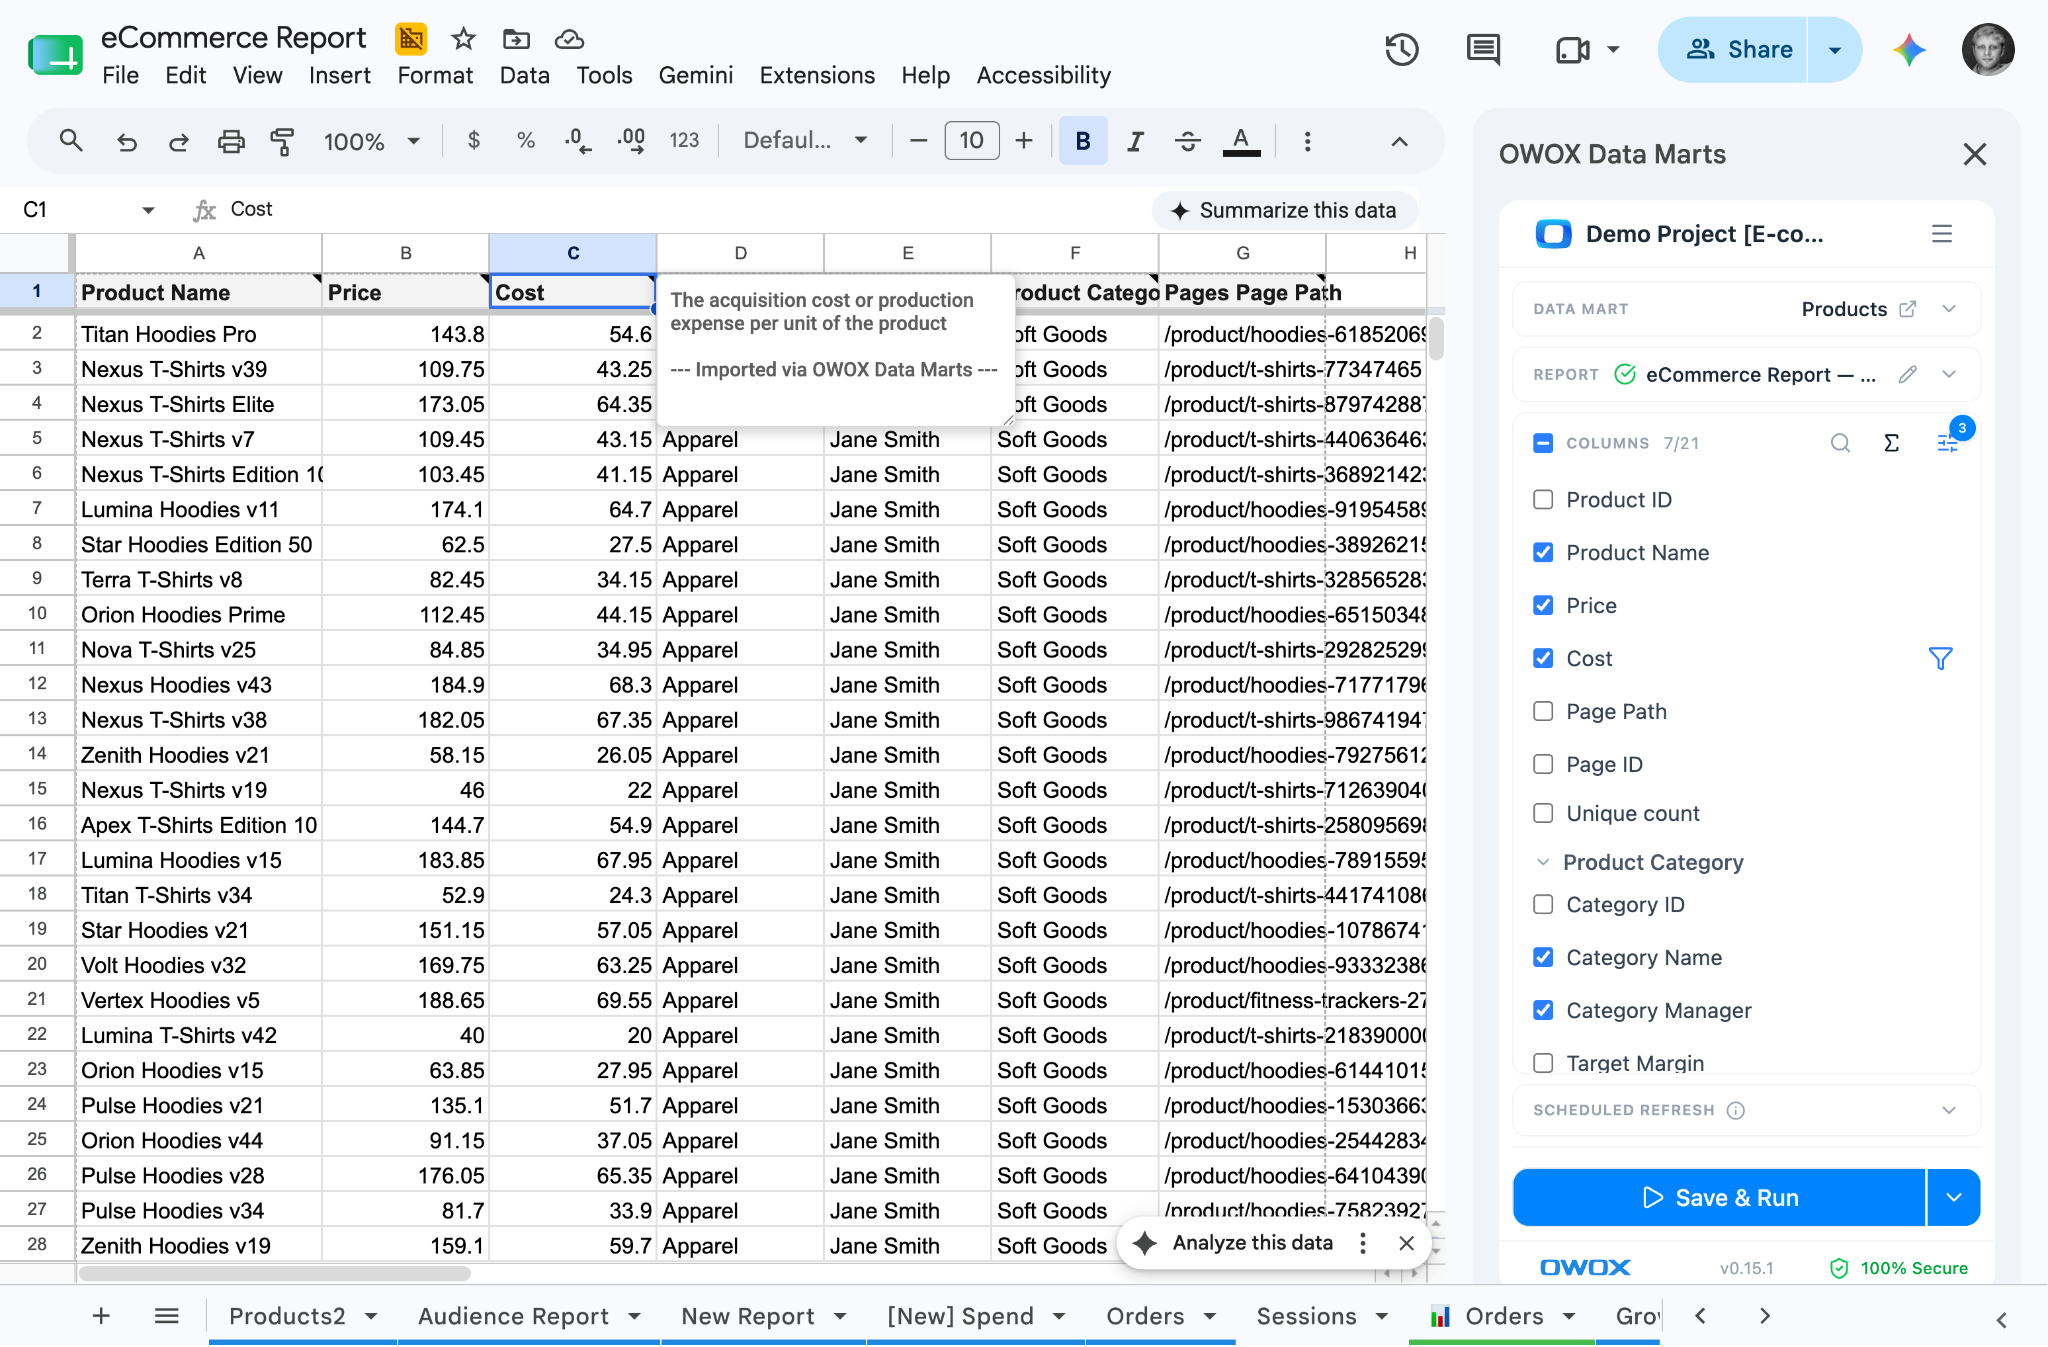Viewport: 2048px width, 1347px height.
Task: Uncheck the Price column
Action: (x=1543, y=605)
